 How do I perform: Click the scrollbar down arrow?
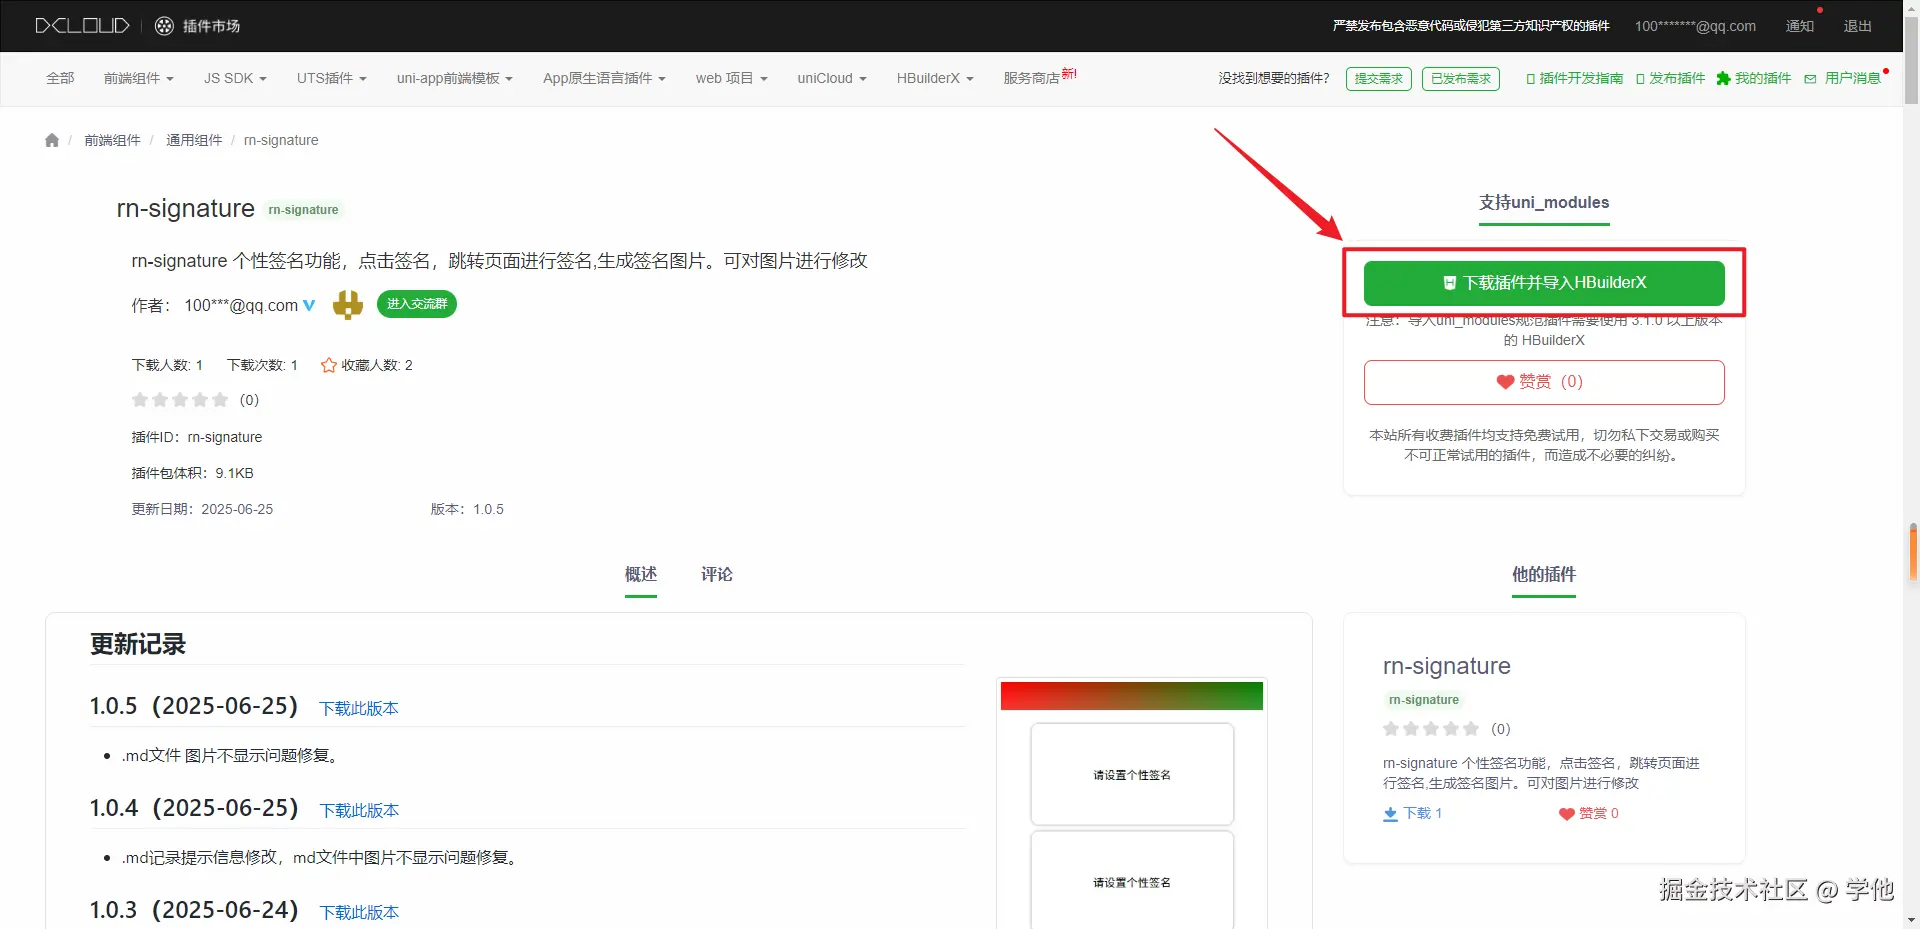(1911, 920)
